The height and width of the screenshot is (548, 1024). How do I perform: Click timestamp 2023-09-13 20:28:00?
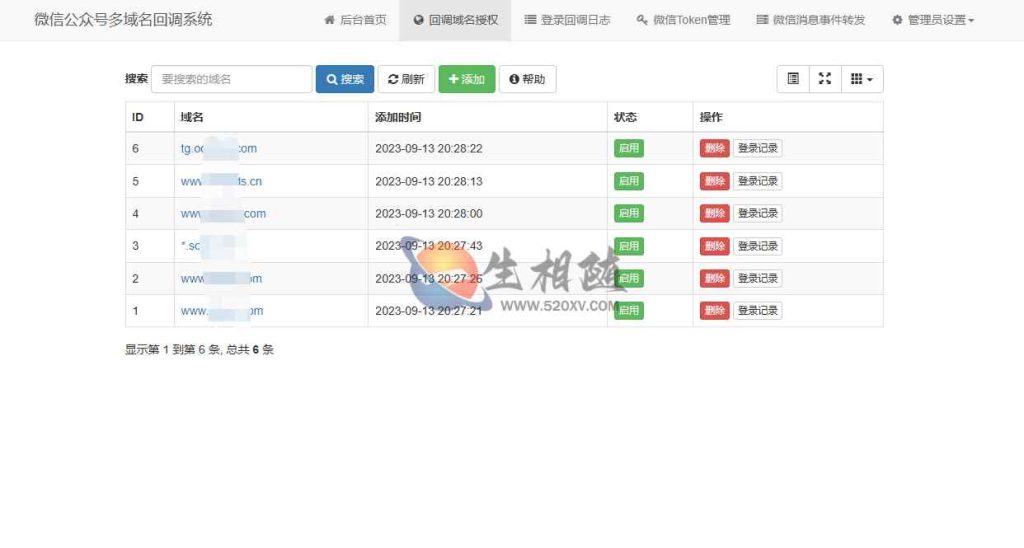pyautogui.click(x=428, y=214)
